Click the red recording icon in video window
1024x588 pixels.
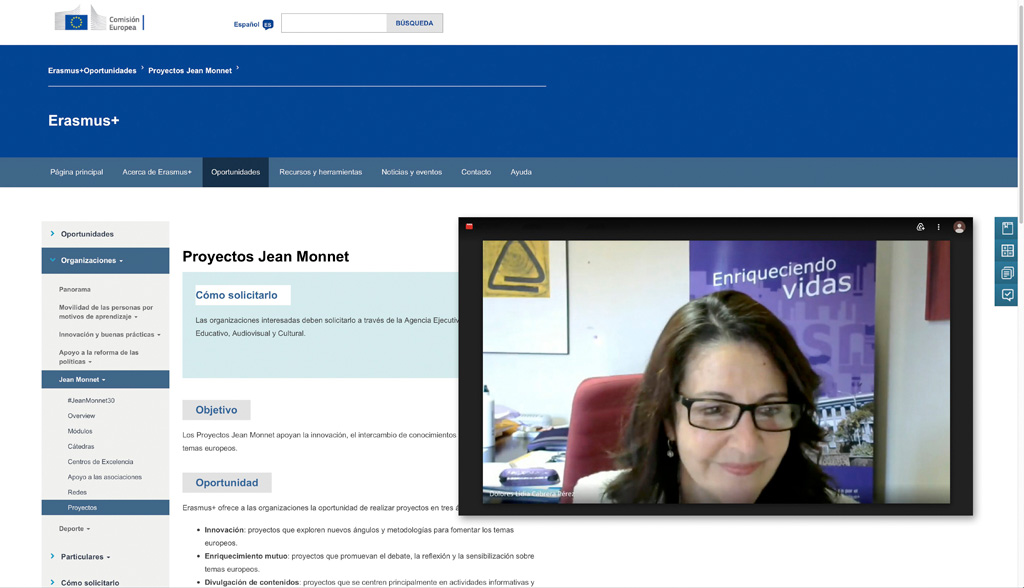point(469,227)
